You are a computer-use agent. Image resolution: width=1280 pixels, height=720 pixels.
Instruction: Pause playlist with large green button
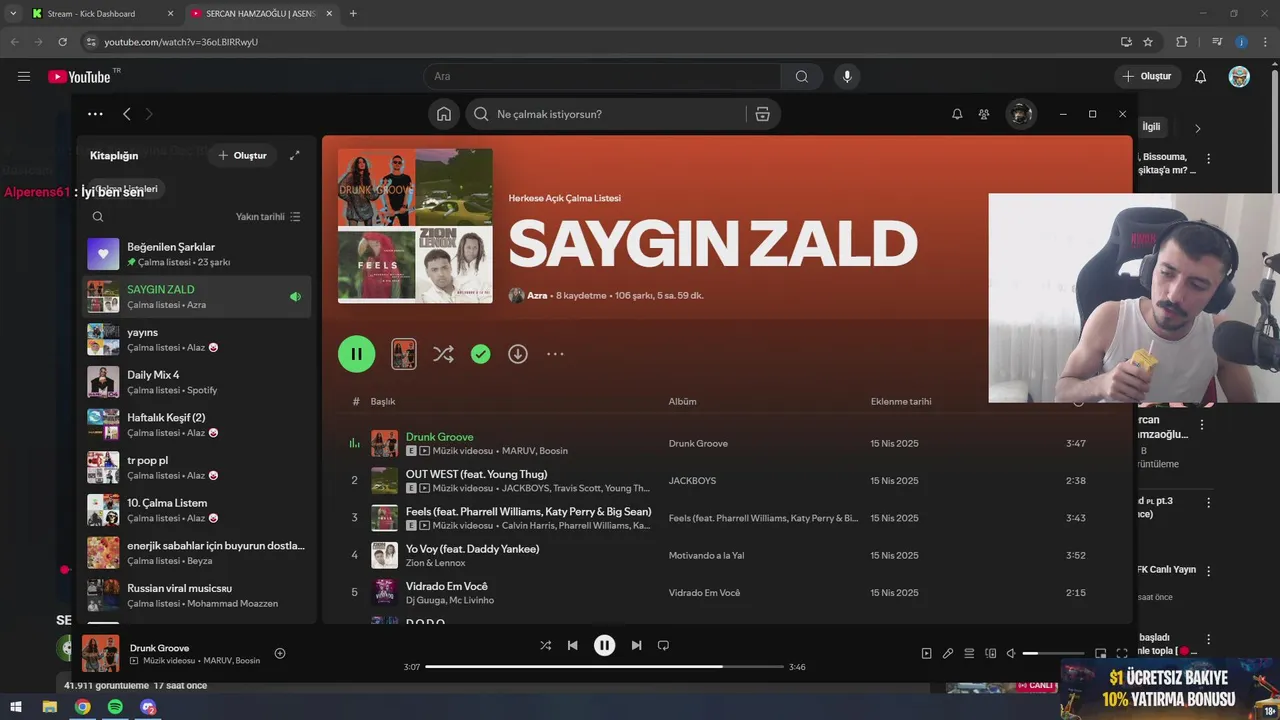(357, 354)
